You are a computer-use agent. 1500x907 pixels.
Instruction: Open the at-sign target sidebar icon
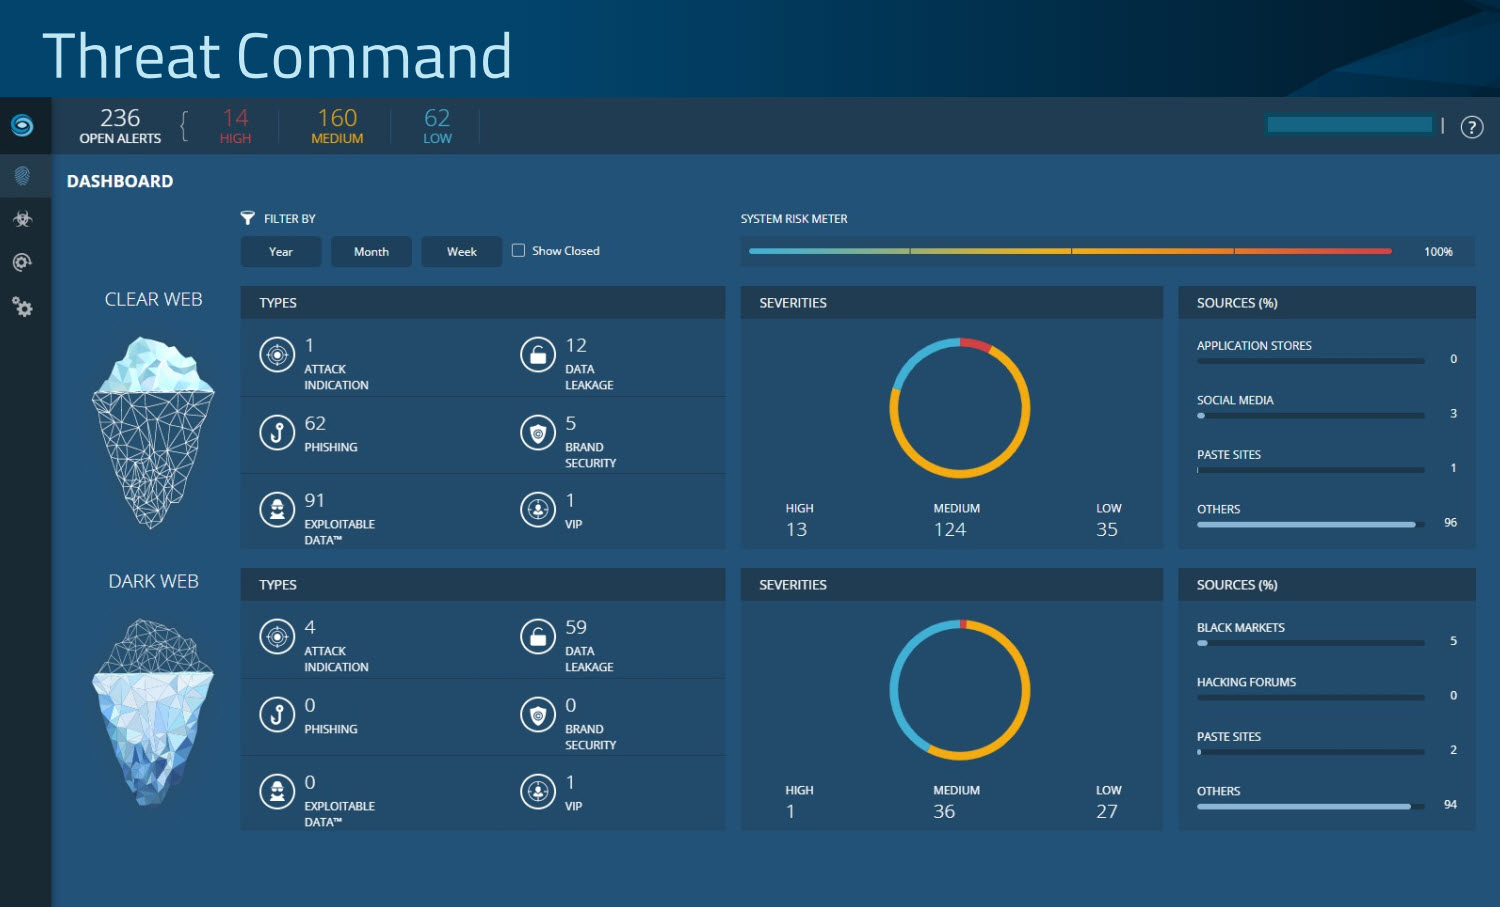click(22, 263)
